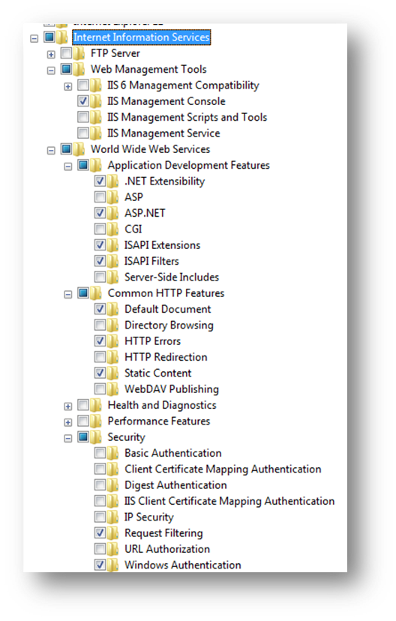Expand the FTP Server node
This screenshot has height=621, width=396.
(x=51, y=54)
